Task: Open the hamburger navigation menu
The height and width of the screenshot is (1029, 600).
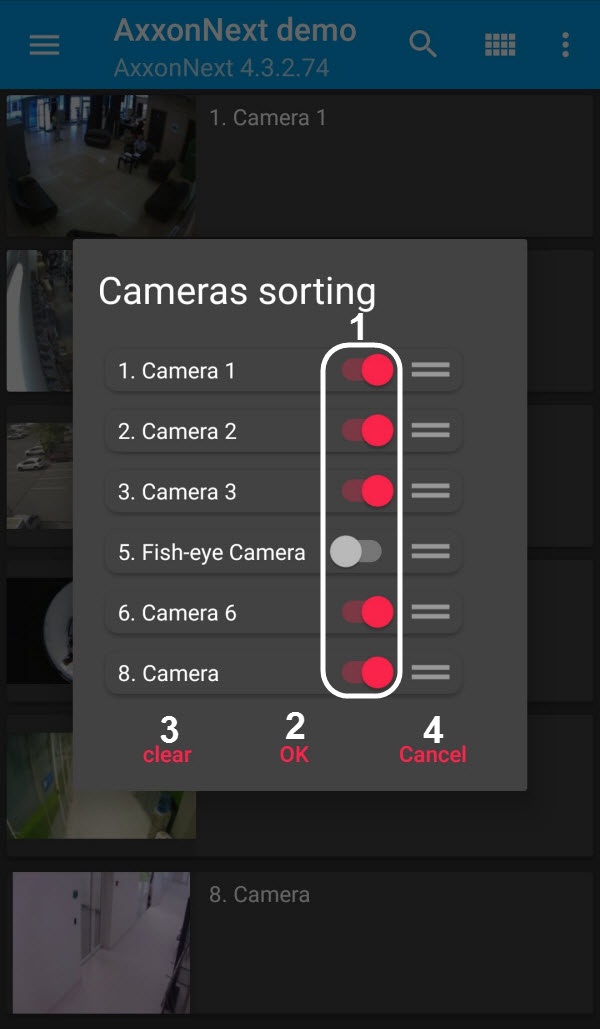Action: click(x=44, y=45)
